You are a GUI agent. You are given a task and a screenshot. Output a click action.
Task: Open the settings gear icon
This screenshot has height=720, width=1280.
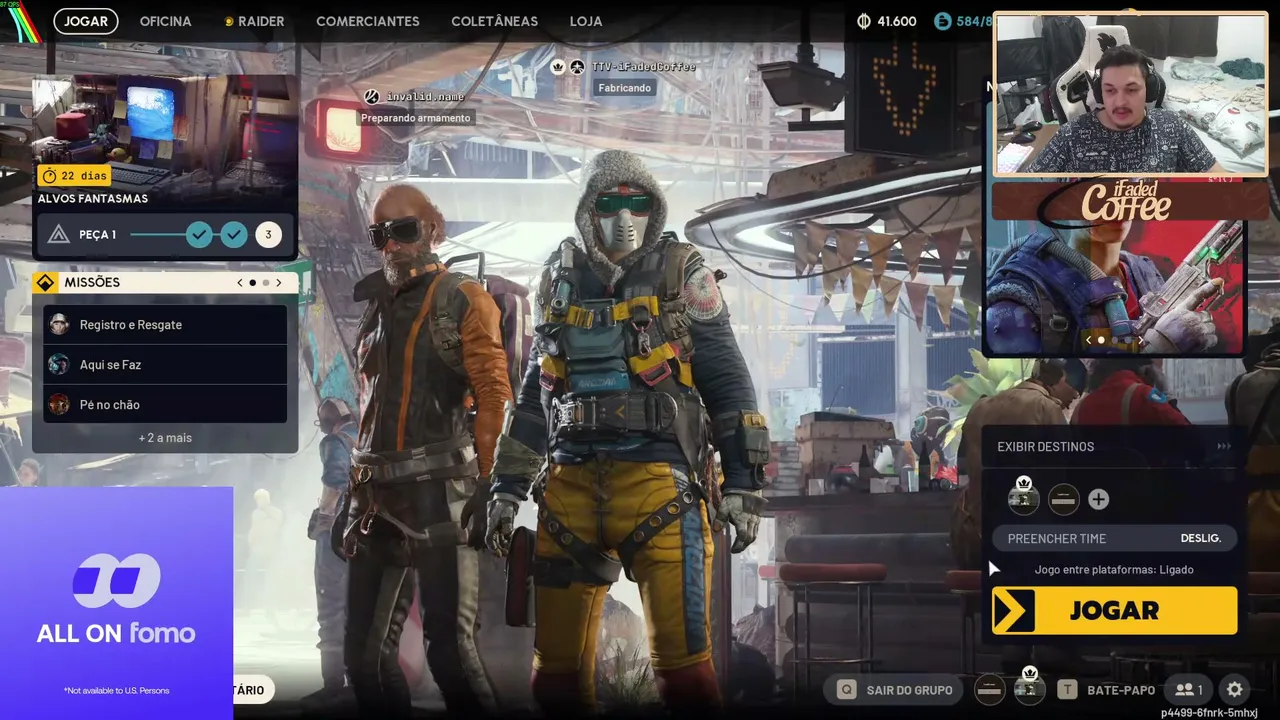1234,689
